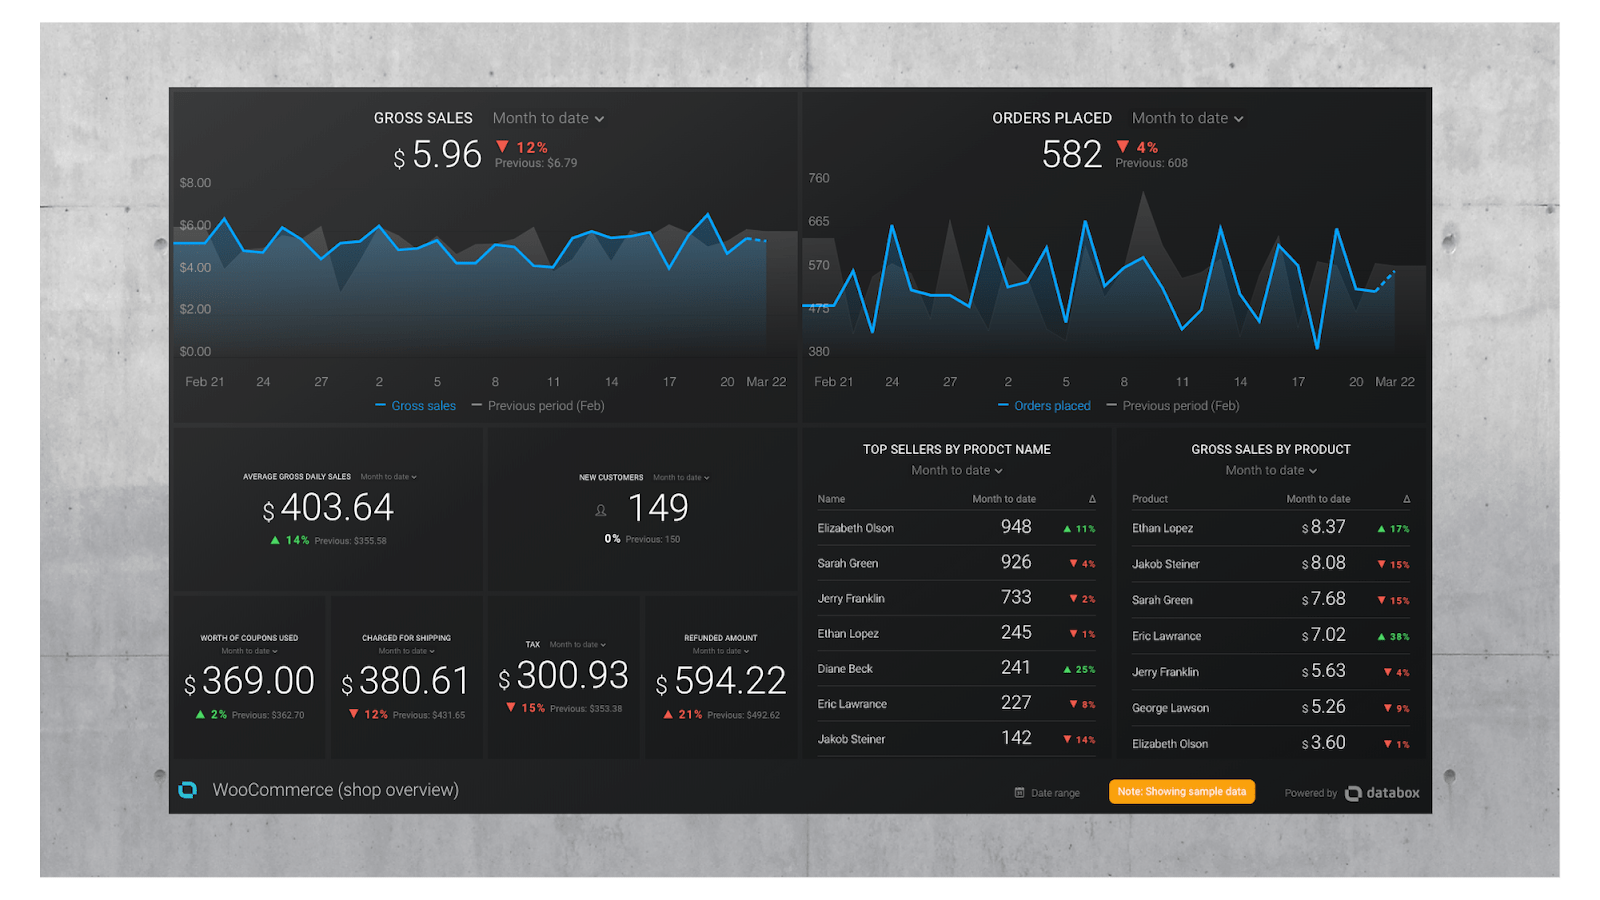Image resolution: width=1600 pixels, height=900 pixels.
Task: Click the red down arrow next to Orders Placed 4%
Action: point(1123,147)
